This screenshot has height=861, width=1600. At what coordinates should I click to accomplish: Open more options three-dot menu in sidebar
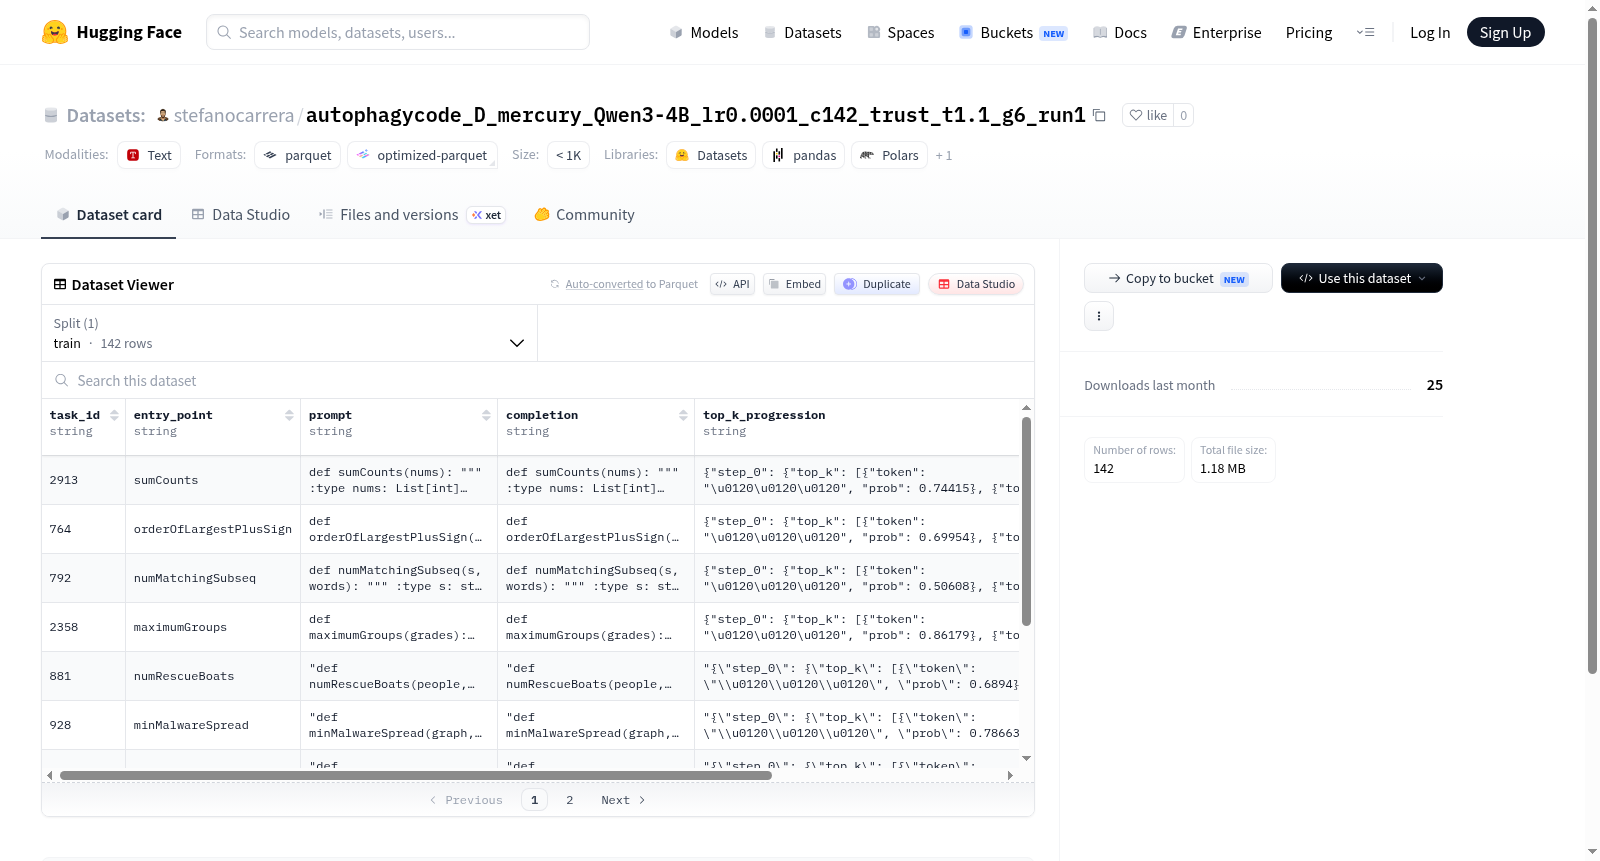(1099, 316)
